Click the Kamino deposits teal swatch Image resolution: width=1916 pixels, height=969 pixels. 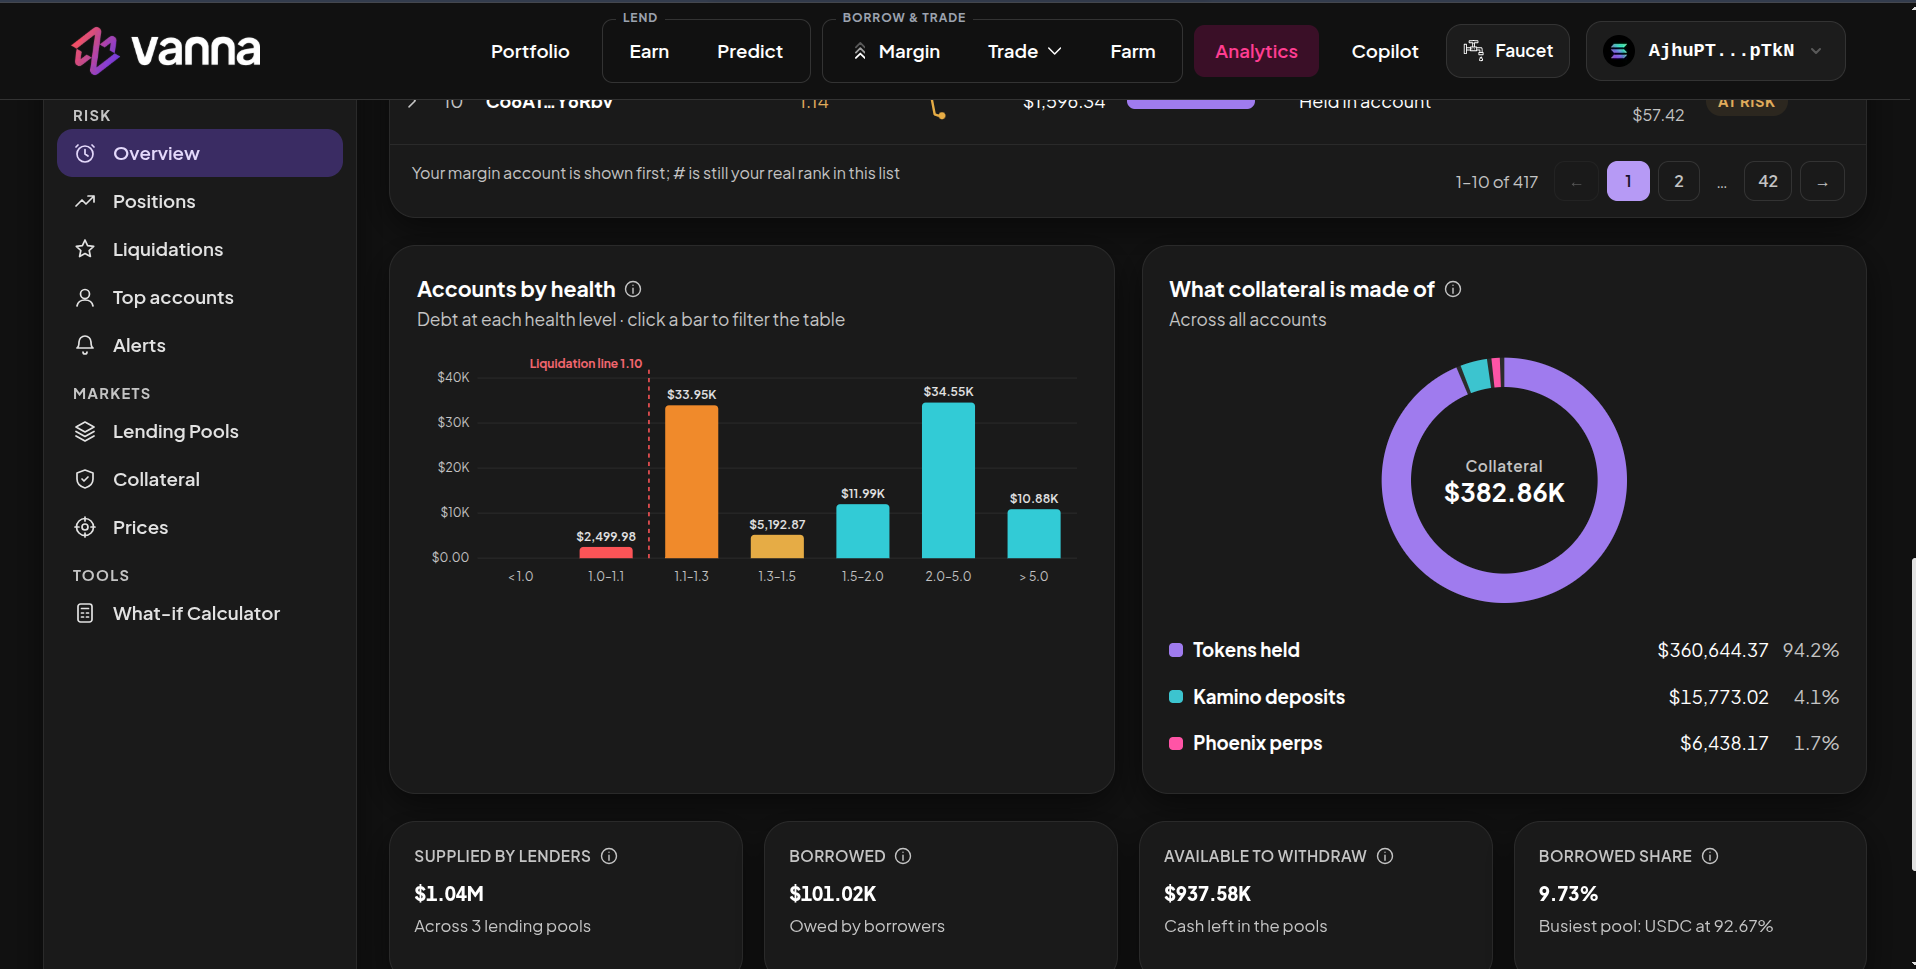click(x=1176, y=697)
